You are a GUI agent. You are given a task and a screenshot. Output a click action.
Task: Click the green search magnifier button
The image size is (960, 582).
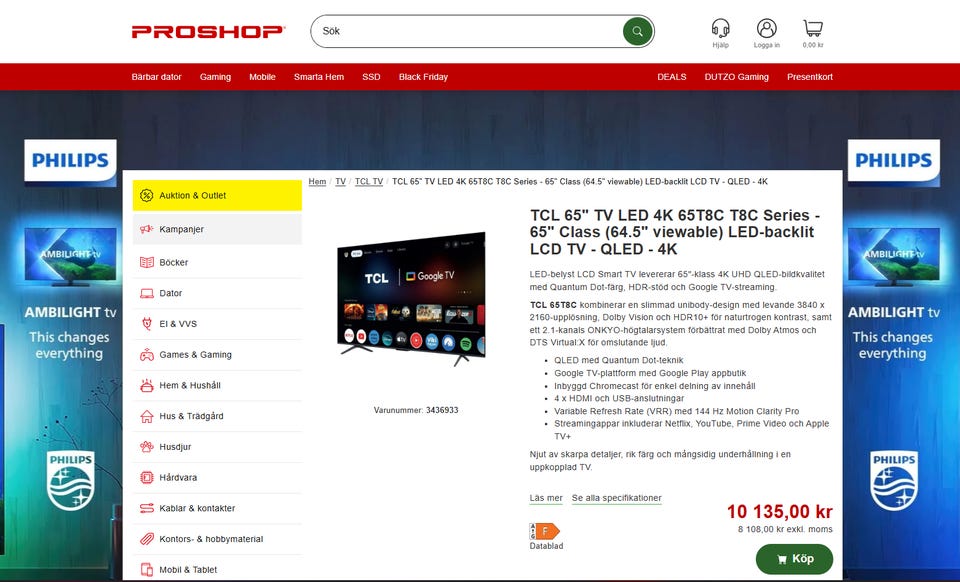tap(637, 31)
